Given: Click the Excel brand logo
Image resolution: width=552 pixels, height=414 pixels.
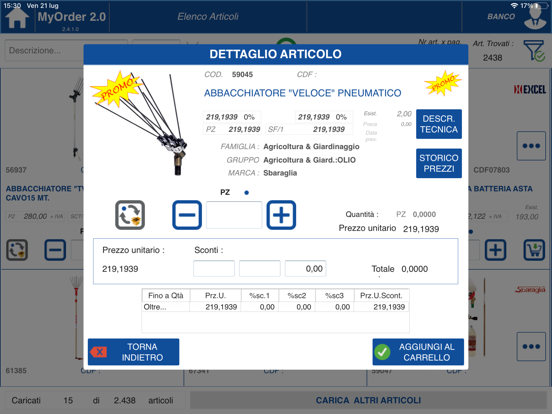Looking at the screenshot, I should tap(529, 89).
